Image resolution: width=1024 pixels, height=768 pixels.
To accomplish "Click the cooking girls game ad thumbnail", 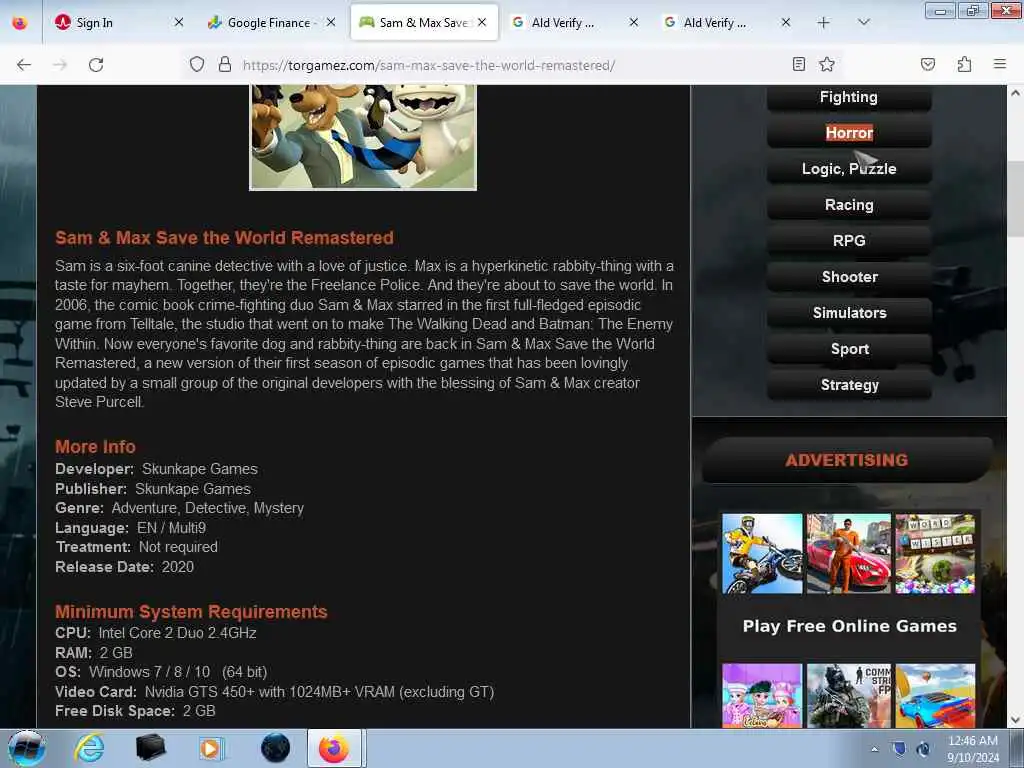I will tap(762, 696).
